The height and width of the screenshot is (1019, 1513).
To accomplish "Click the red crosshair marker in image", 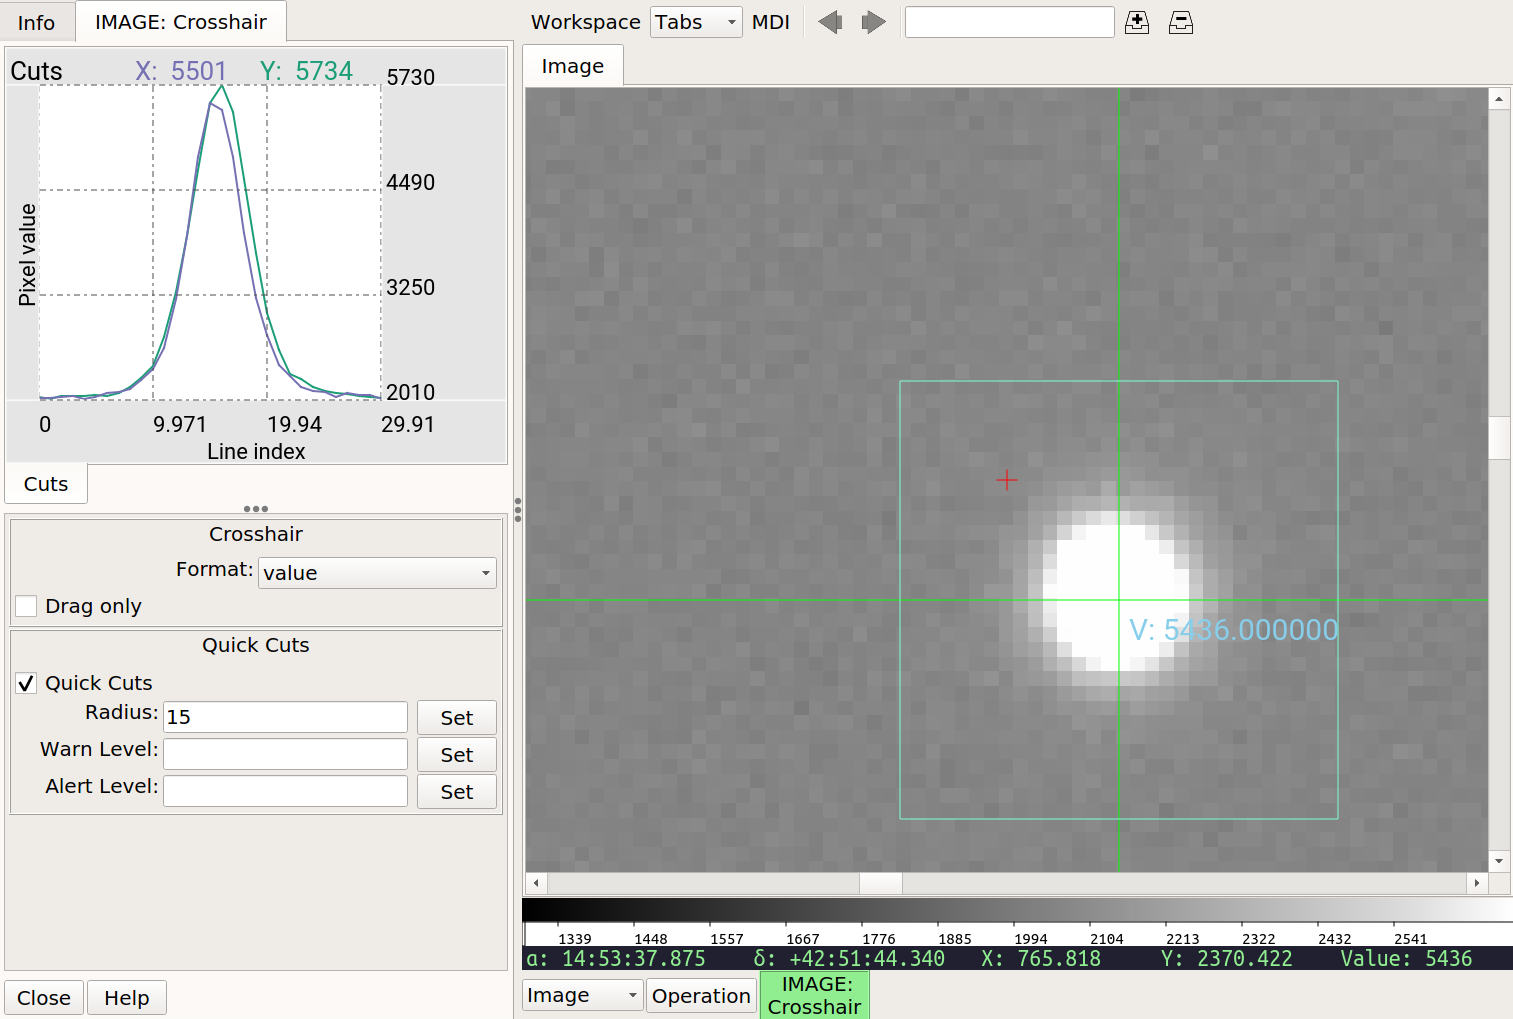I will [x=1007, y=481].
